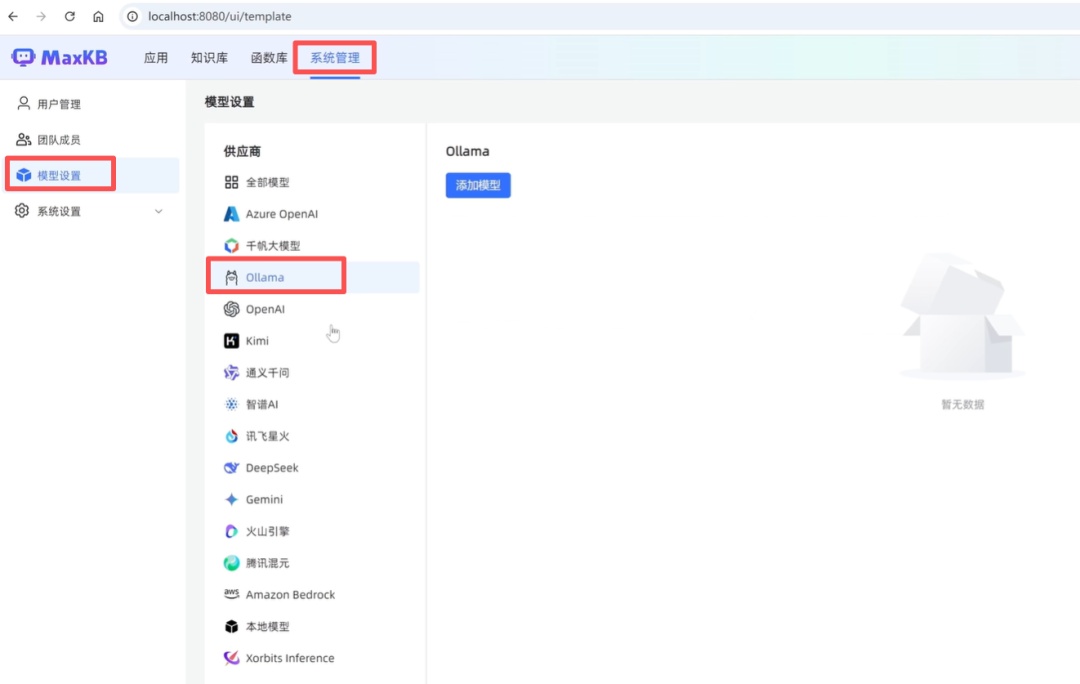Click the MaxKB logo

[58, 57]
